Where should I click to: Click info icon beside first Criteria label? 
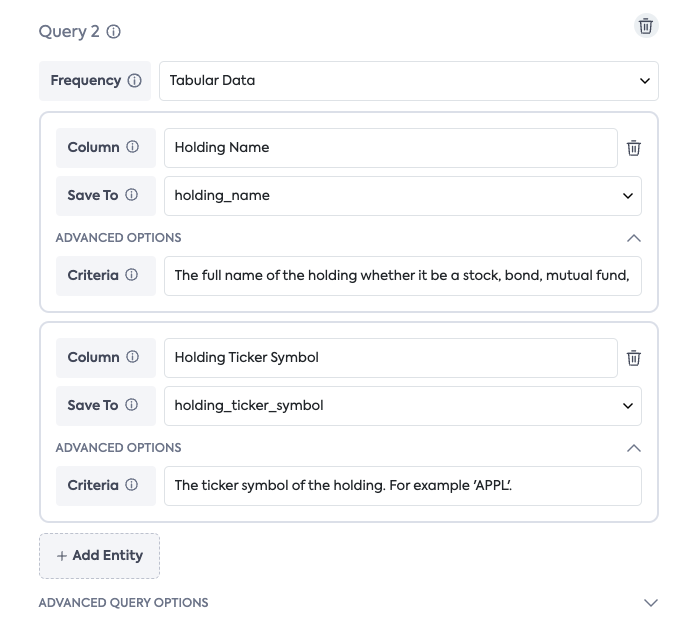click(x=131, y=275)
